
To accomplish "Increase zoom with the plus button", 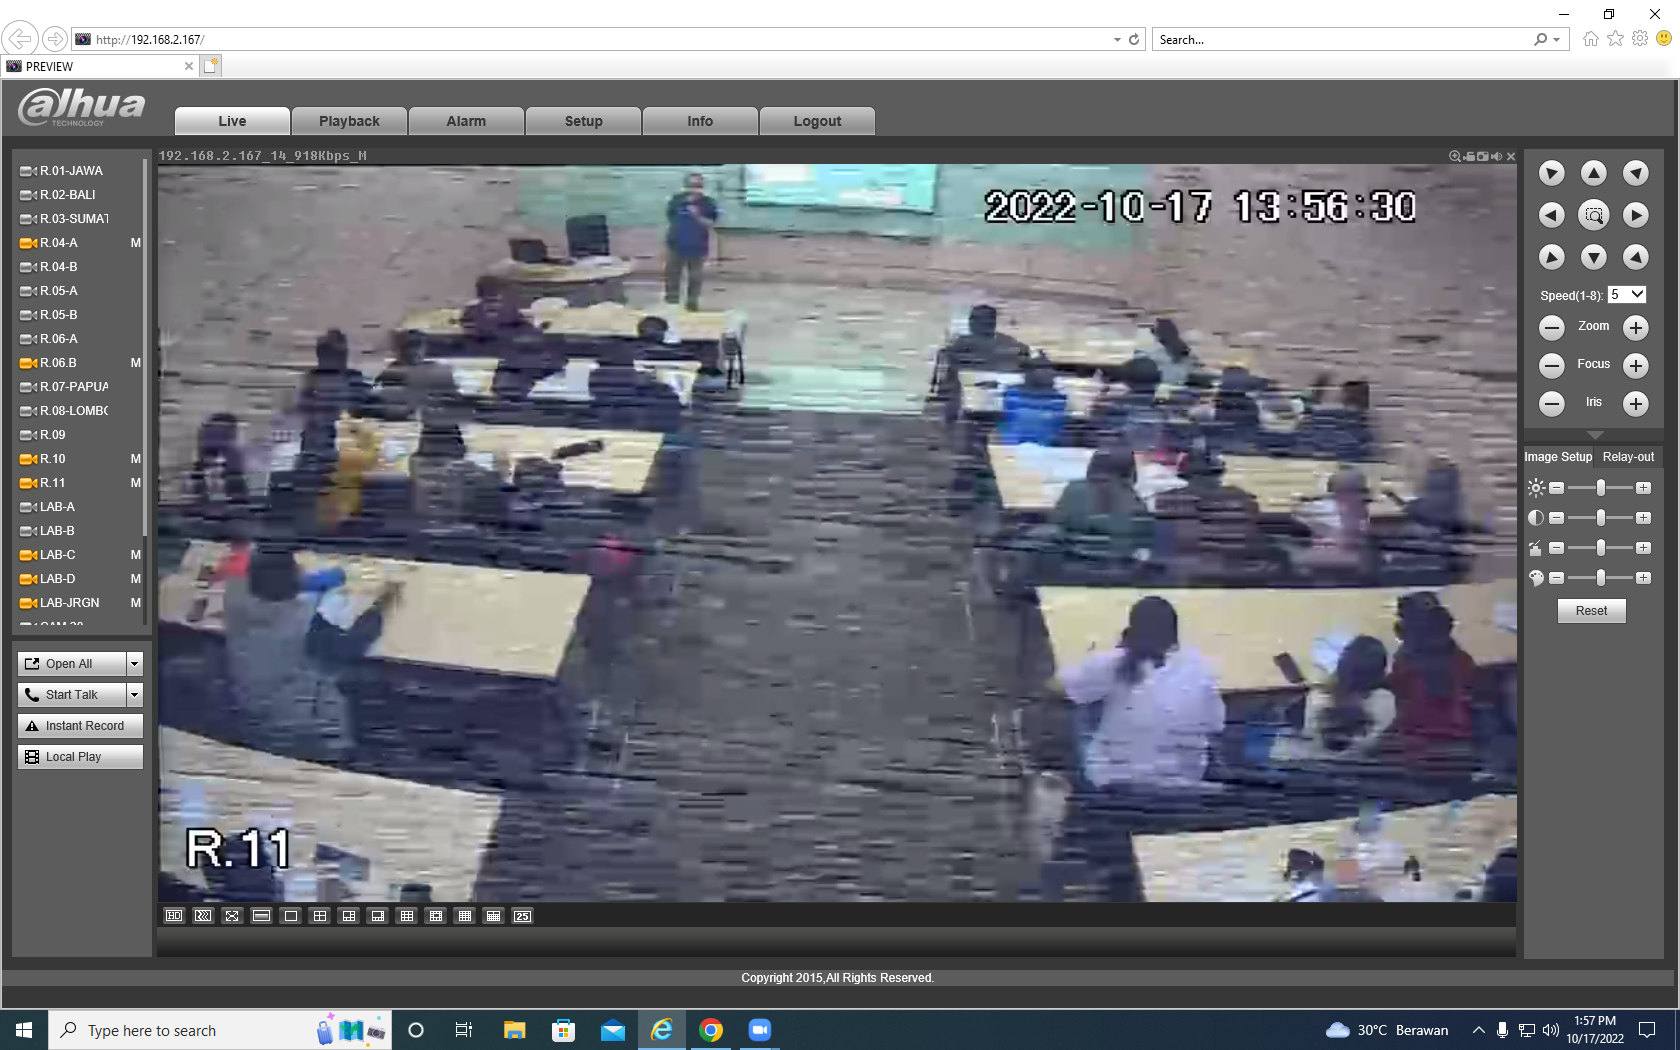I will 1636,327.
